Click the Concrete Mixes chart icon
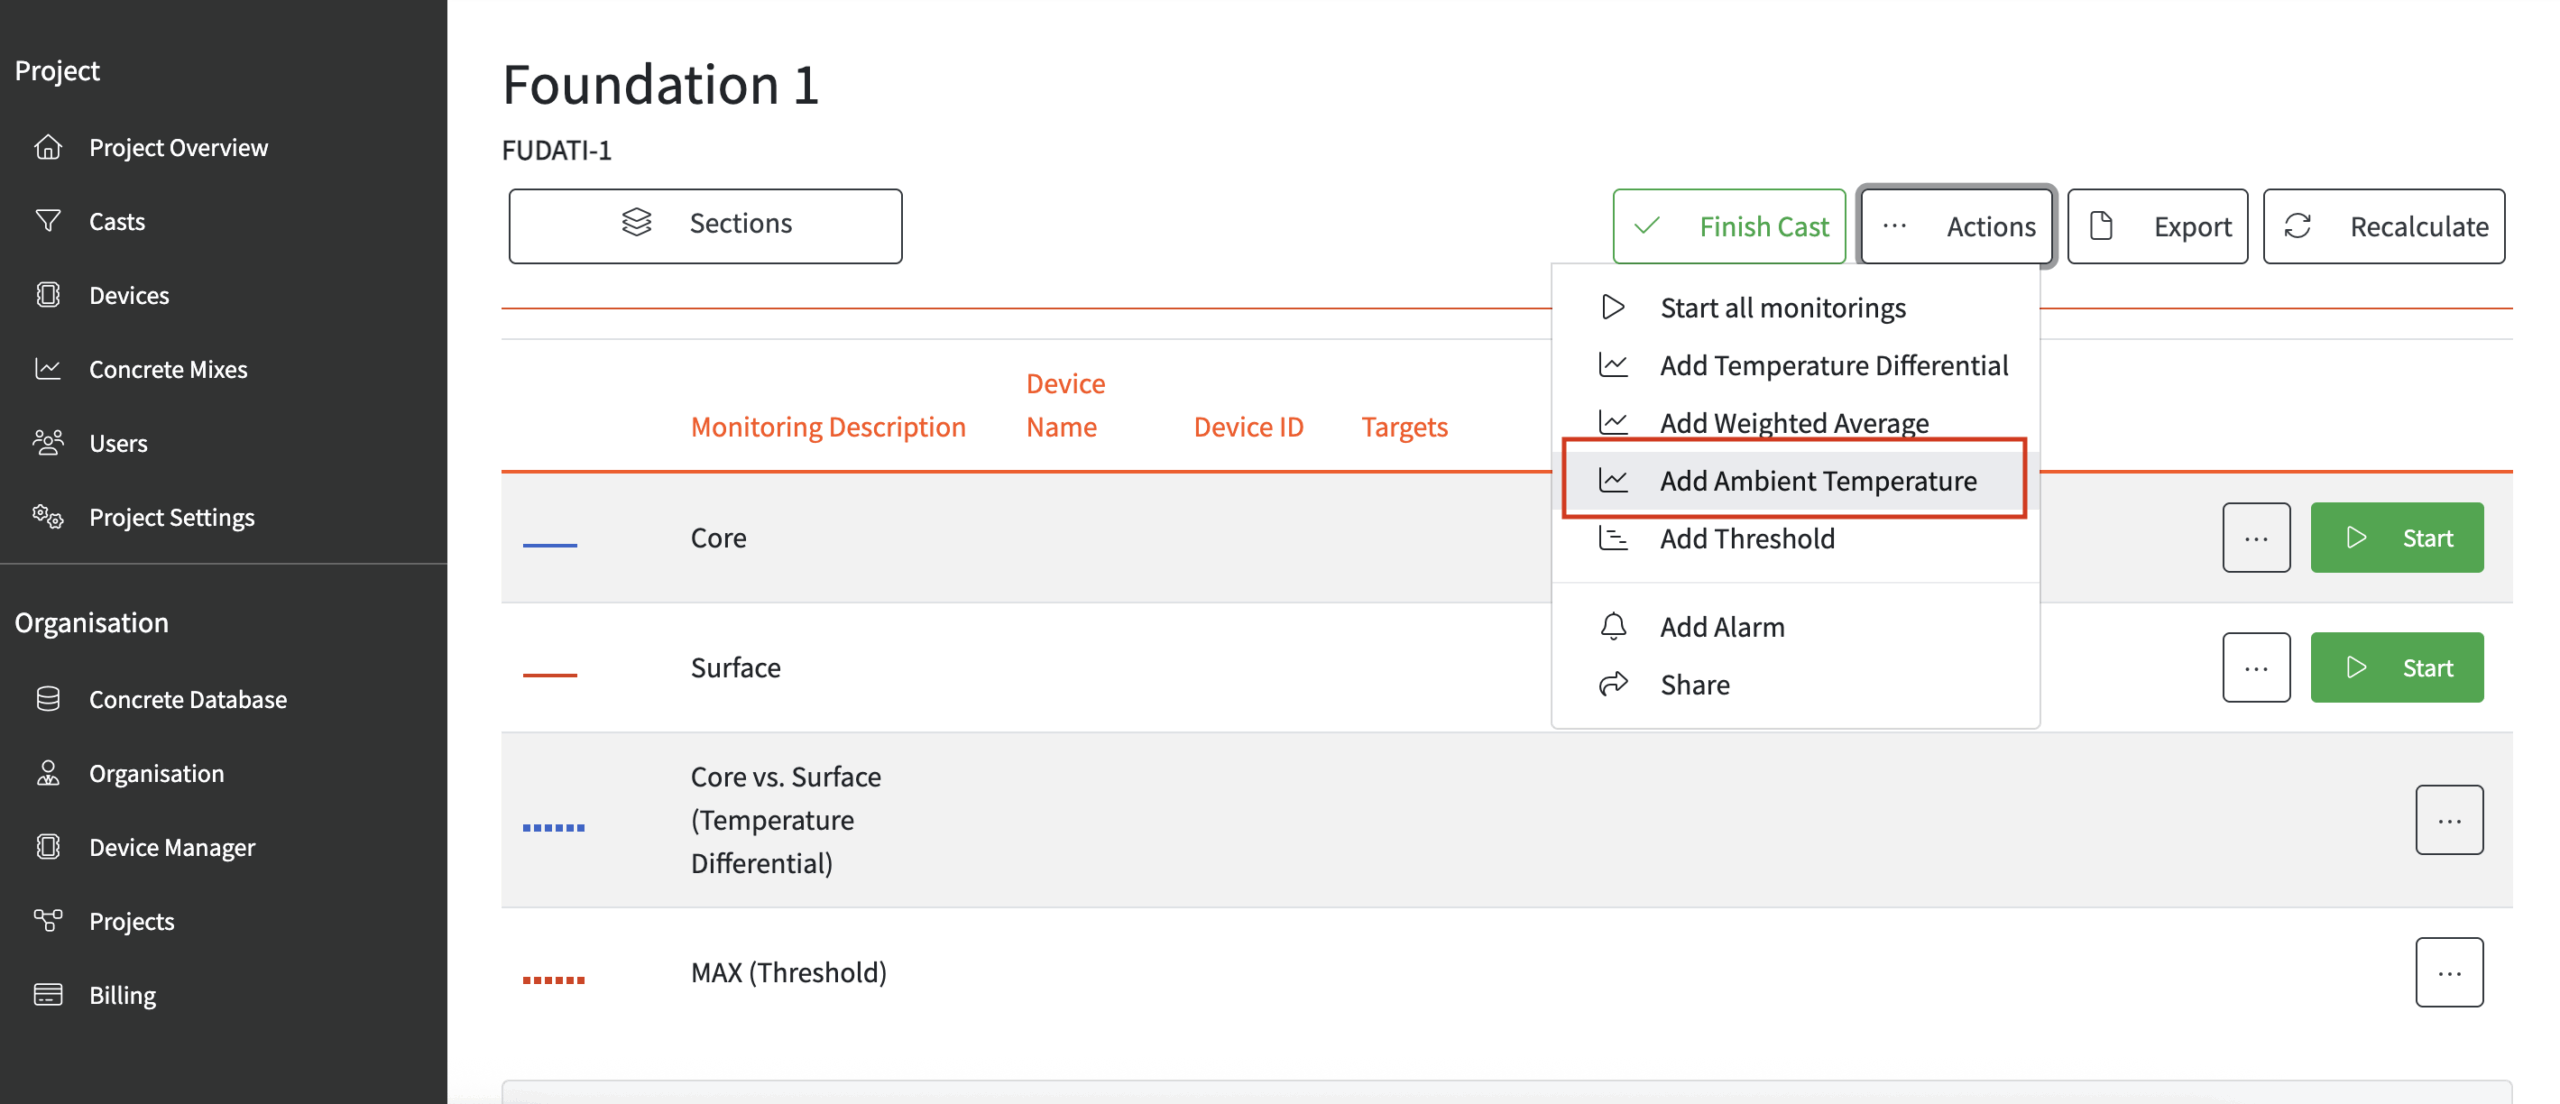The image size is (2560, 1104). coord(47,369)
